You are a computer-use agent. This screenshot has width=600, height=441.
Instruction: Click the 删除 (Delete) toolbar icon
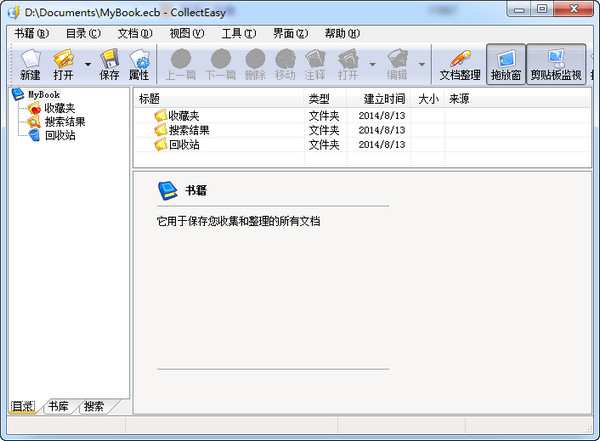[x=255, y=64]
